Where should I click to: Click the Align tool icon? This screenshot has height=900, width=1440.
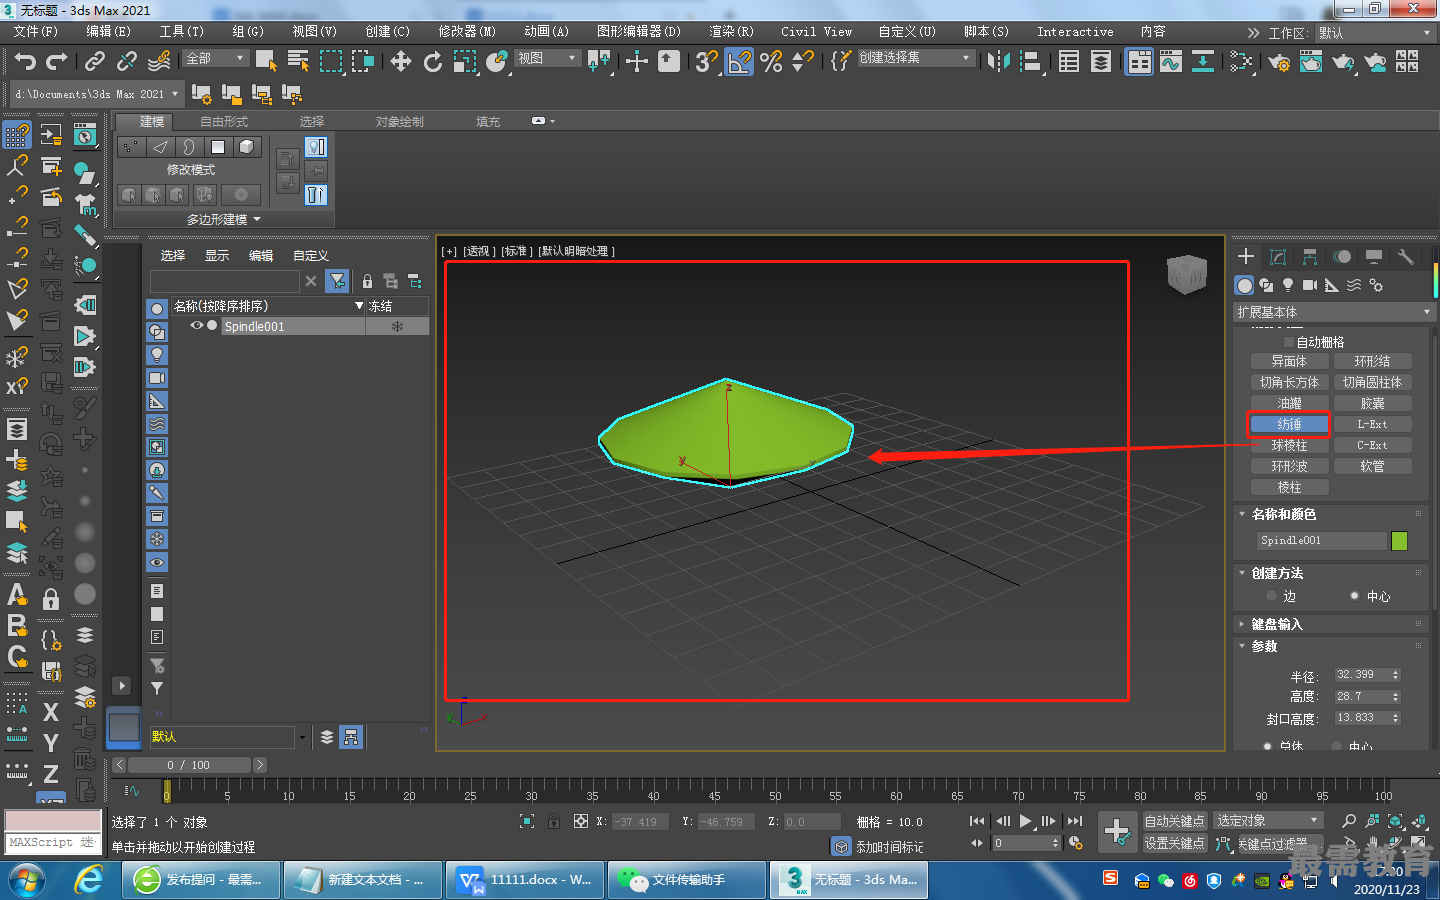pos(1031,61)
